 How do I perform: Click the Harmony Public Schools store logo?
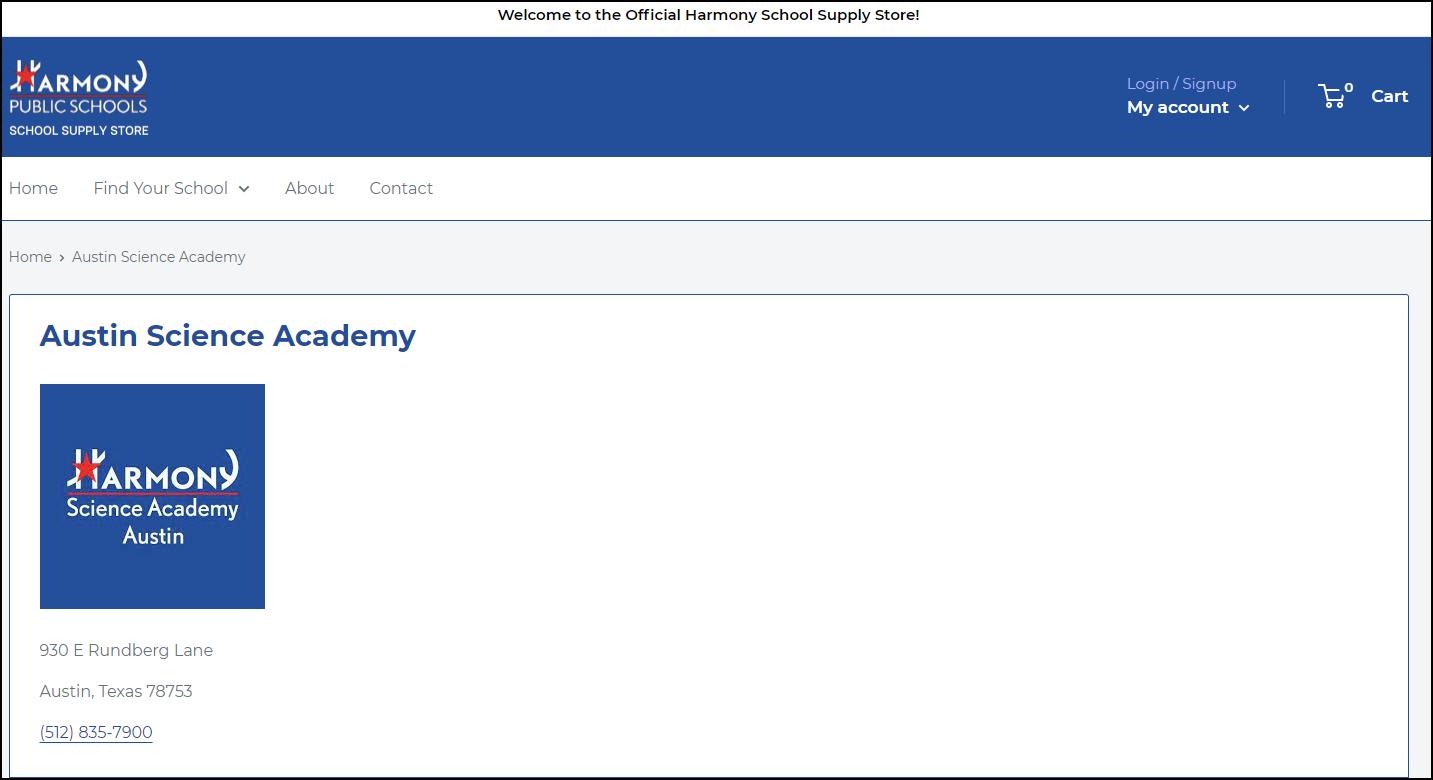(x=79, y=97)
